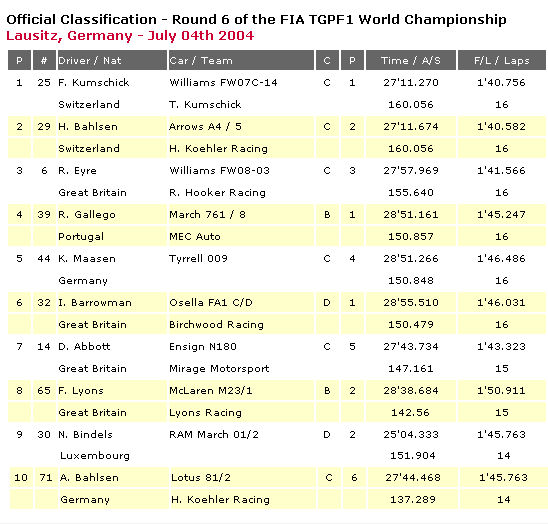Screen dimensions: 548x524
Task: Click the Birchwood Racing team entry
Action: [216, 325]
